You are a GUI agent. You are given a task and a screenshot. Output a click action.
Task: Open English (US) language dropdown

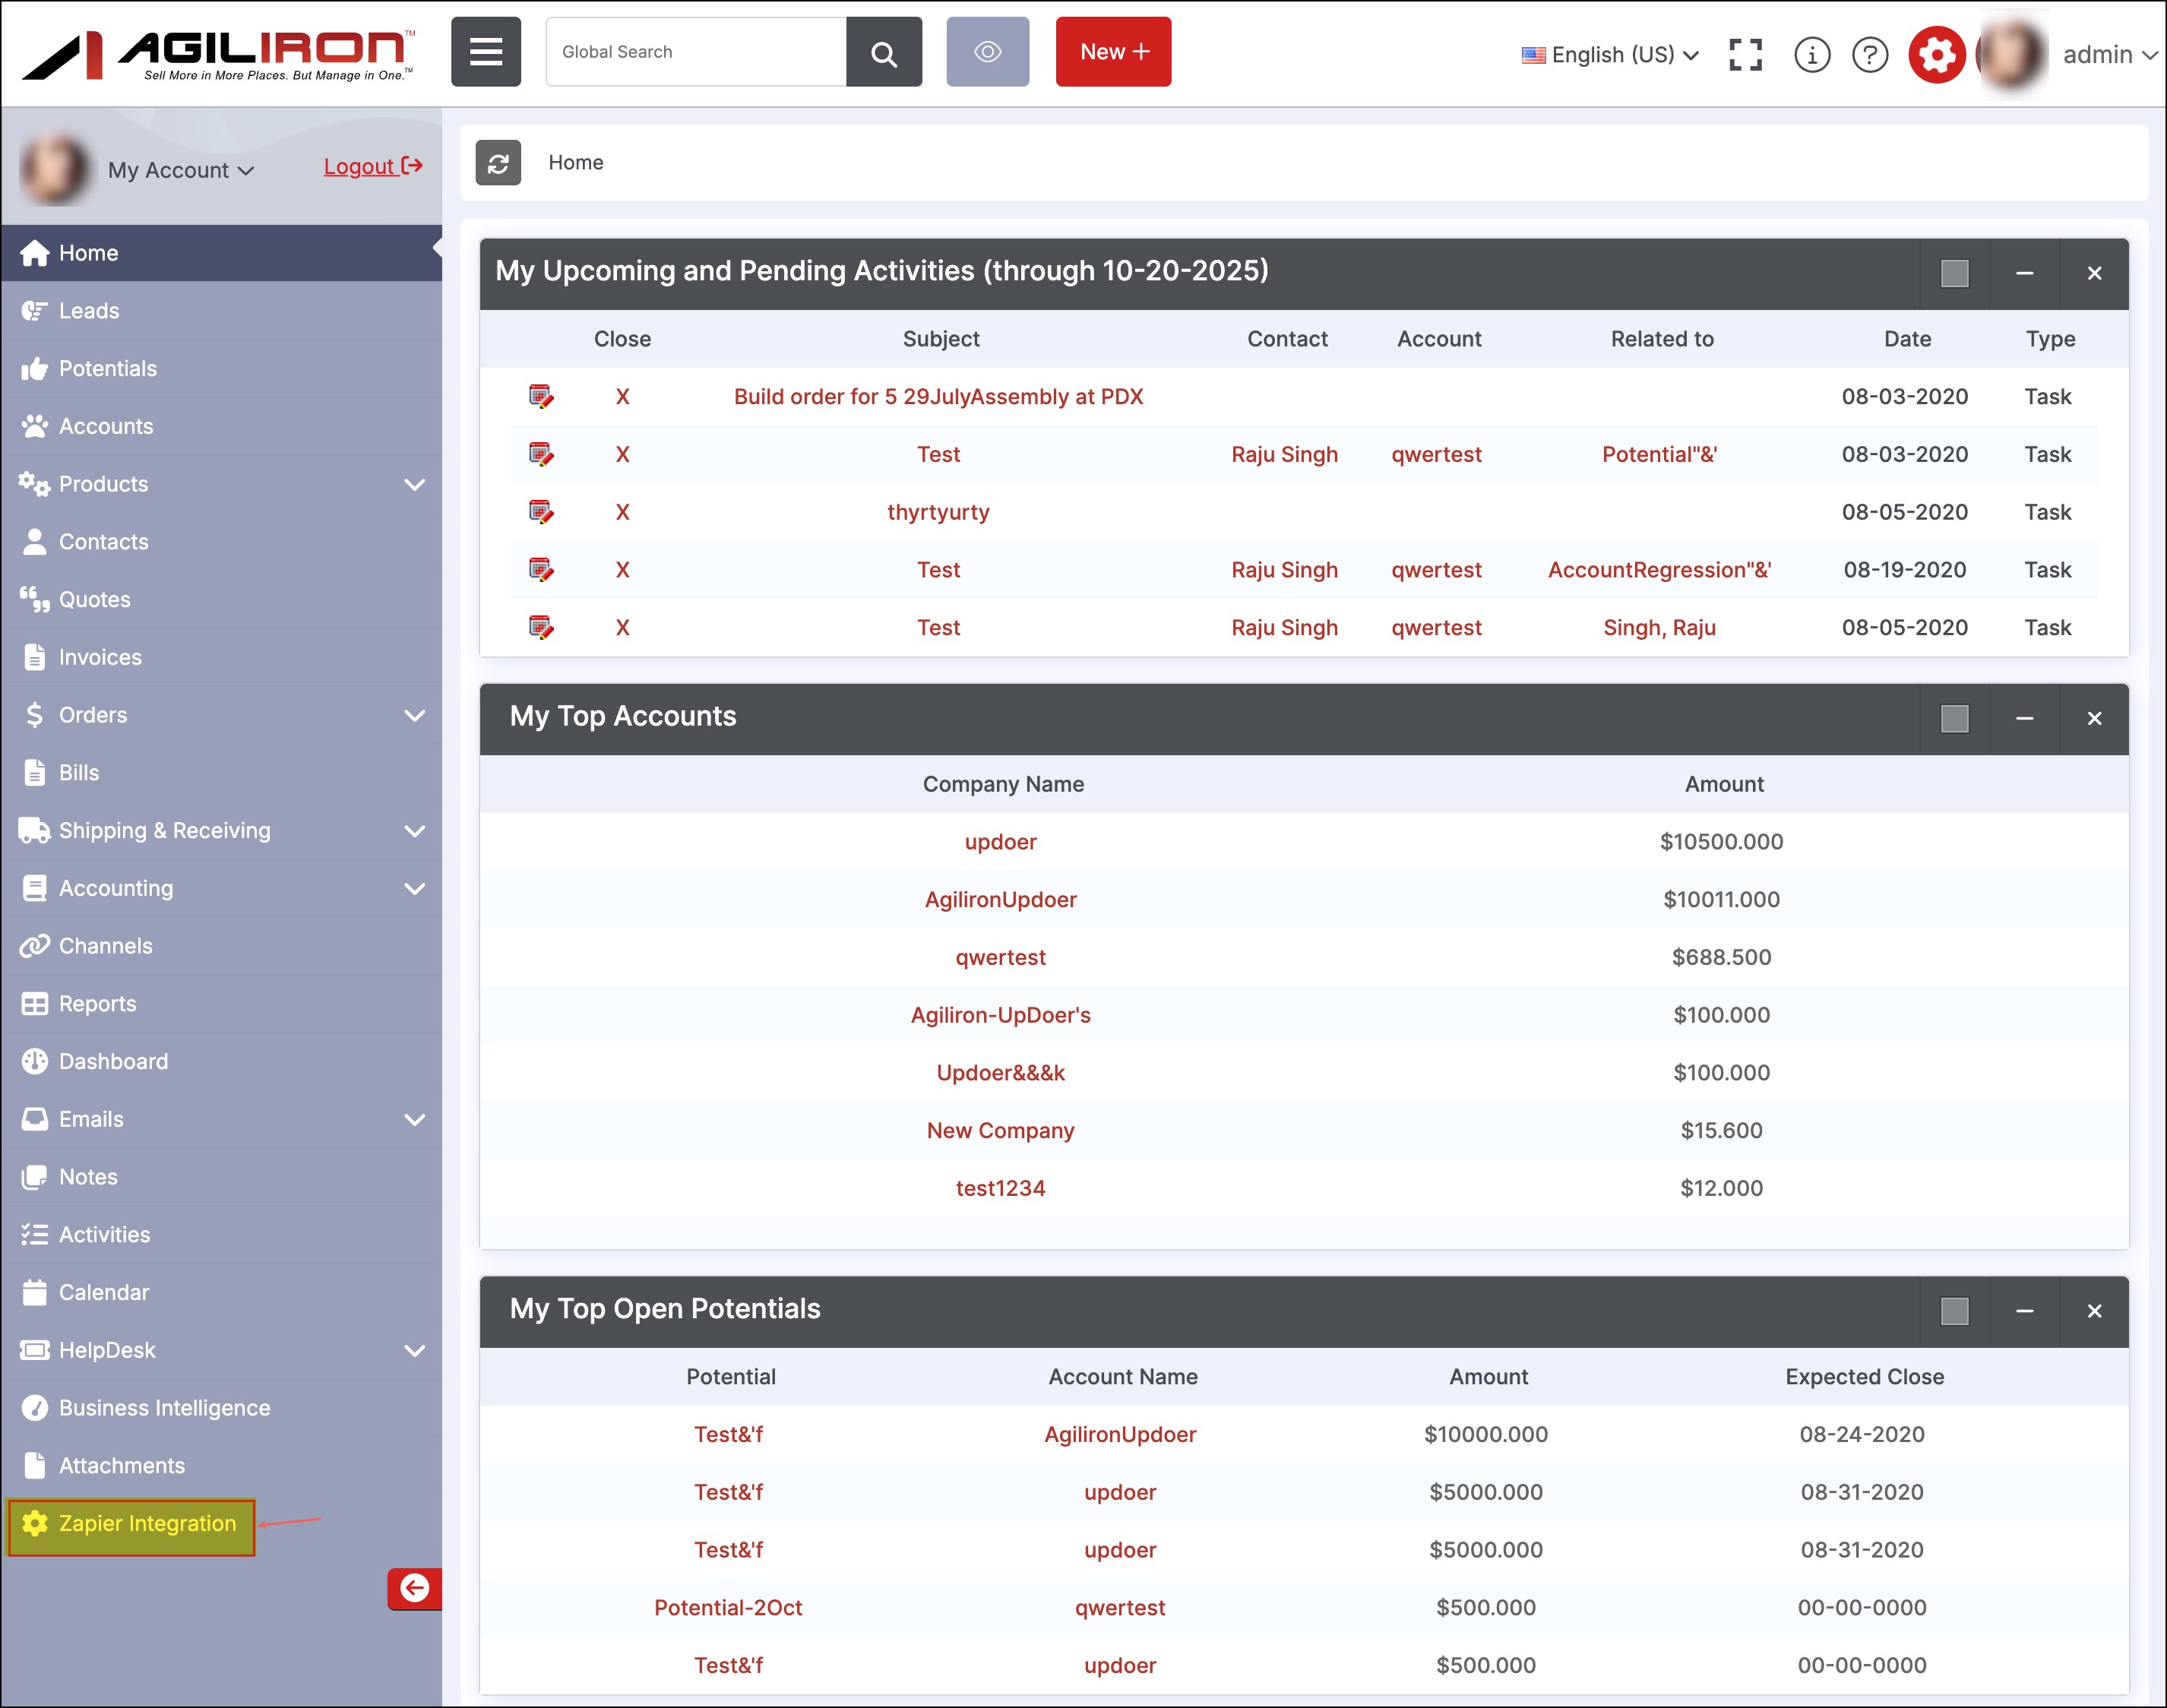tap(1611, 55)
